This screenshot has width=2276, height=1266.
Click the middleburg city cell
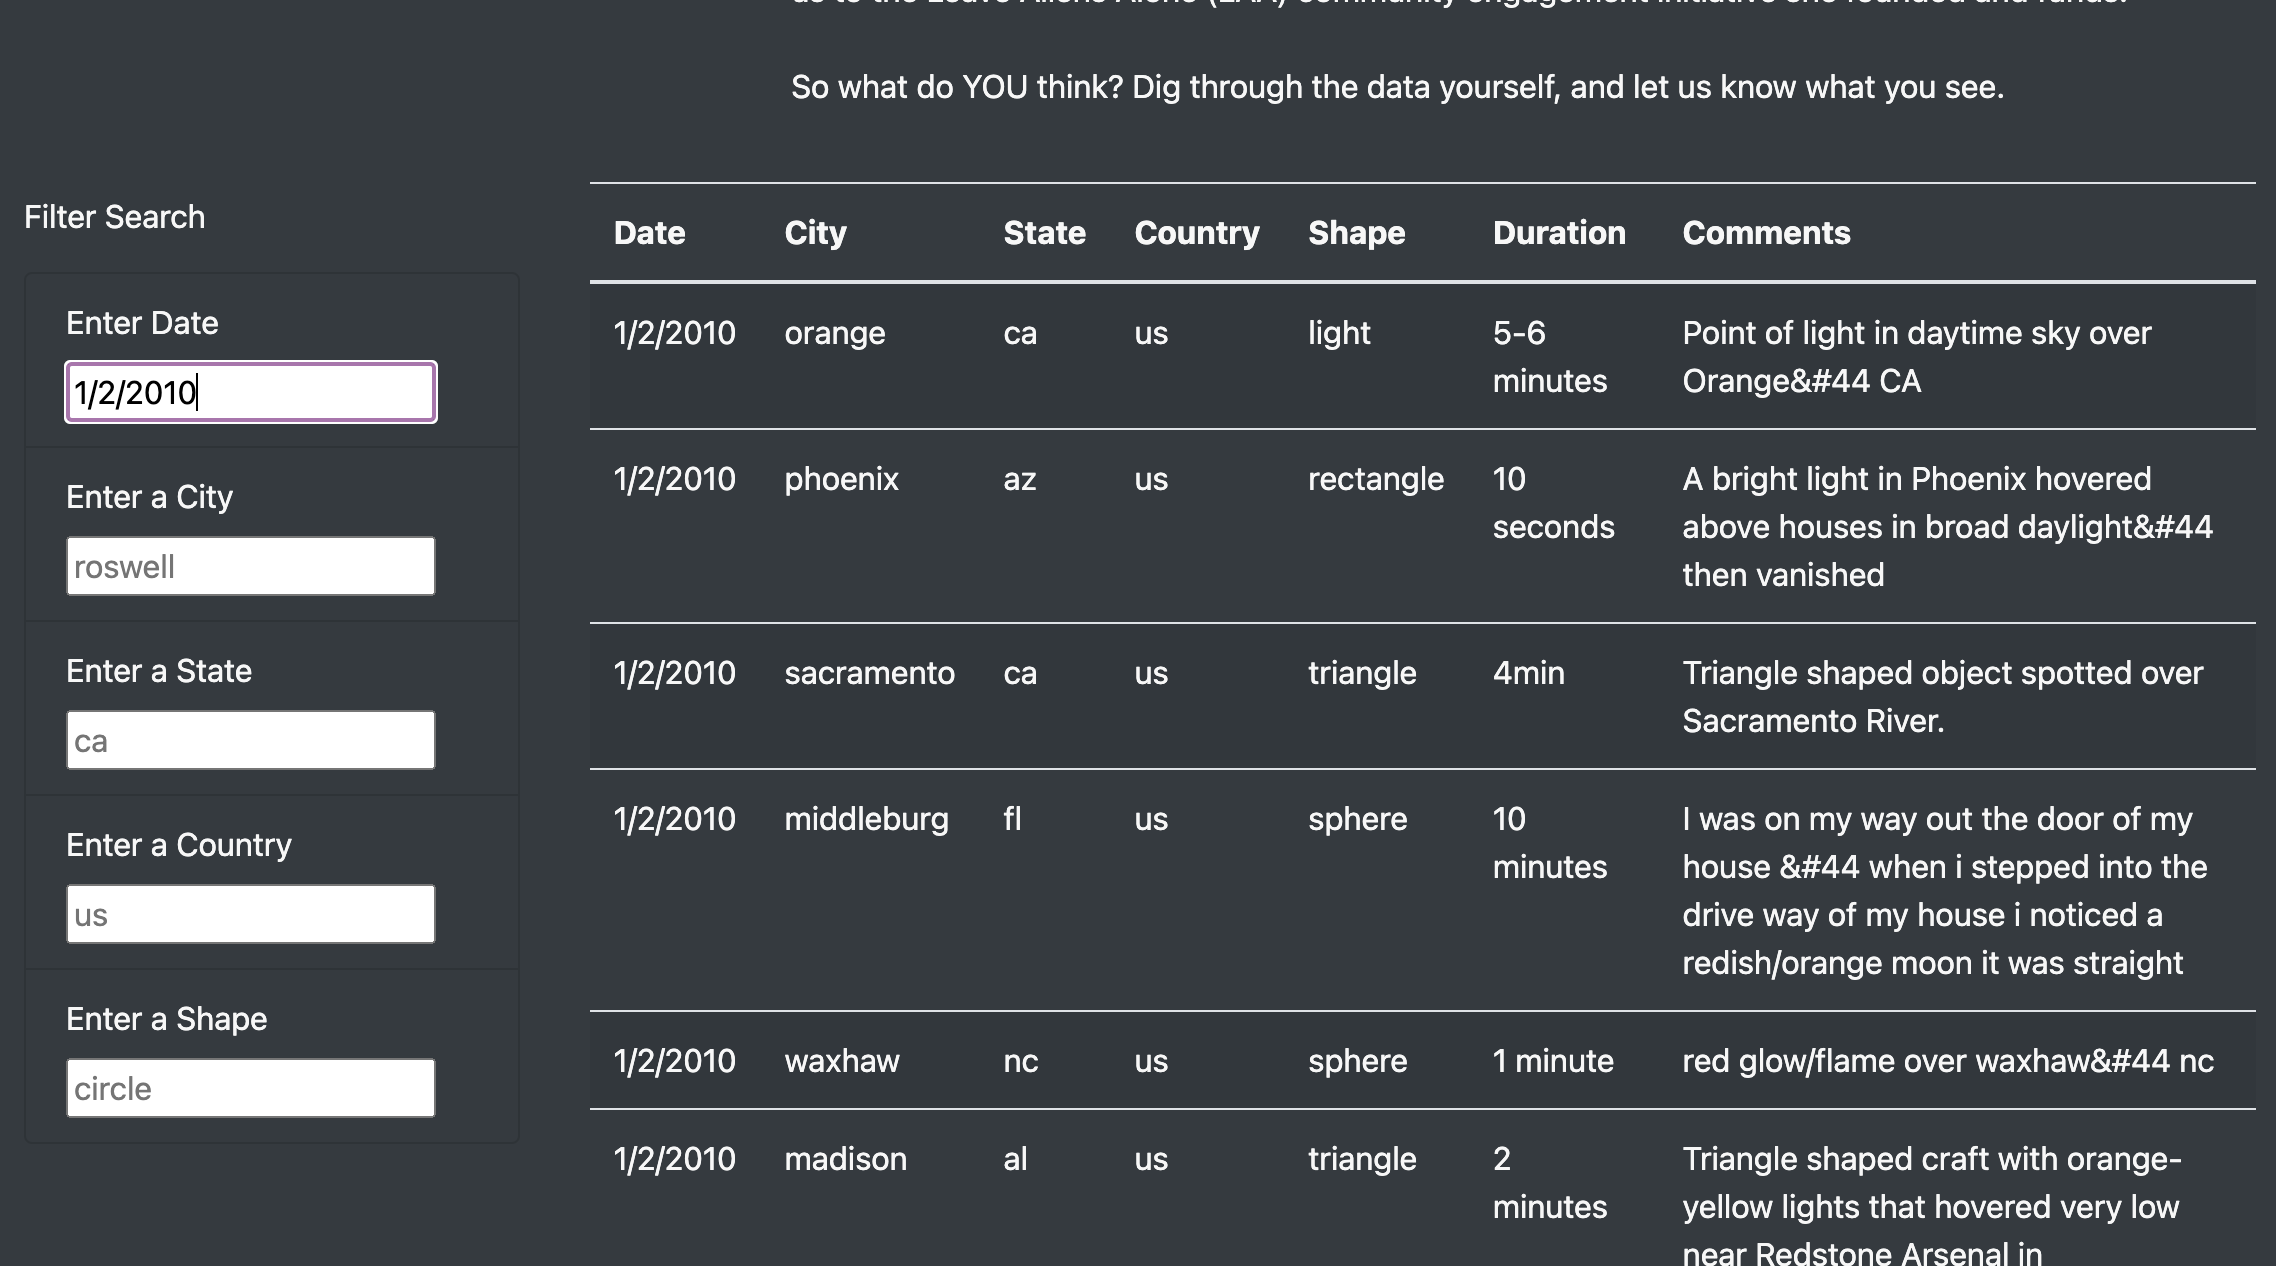click(x=866, y=819)
